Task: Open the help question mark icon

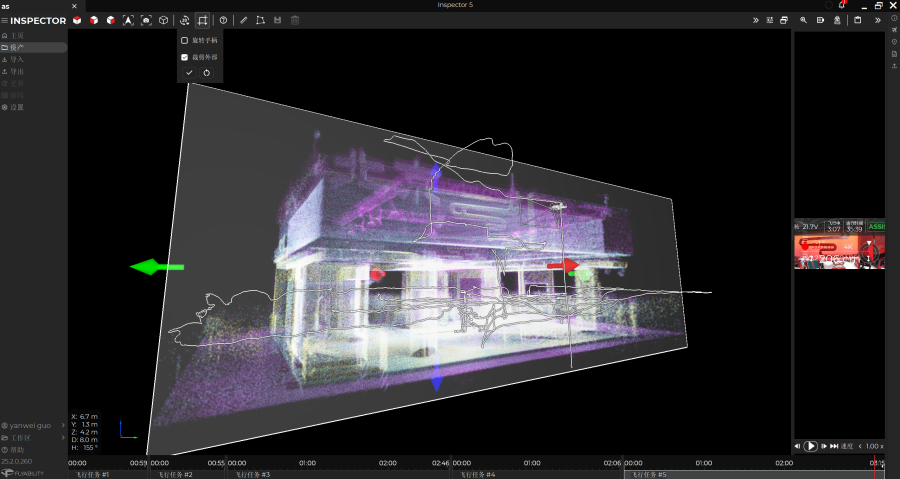Action: click(x=223, y=20)
